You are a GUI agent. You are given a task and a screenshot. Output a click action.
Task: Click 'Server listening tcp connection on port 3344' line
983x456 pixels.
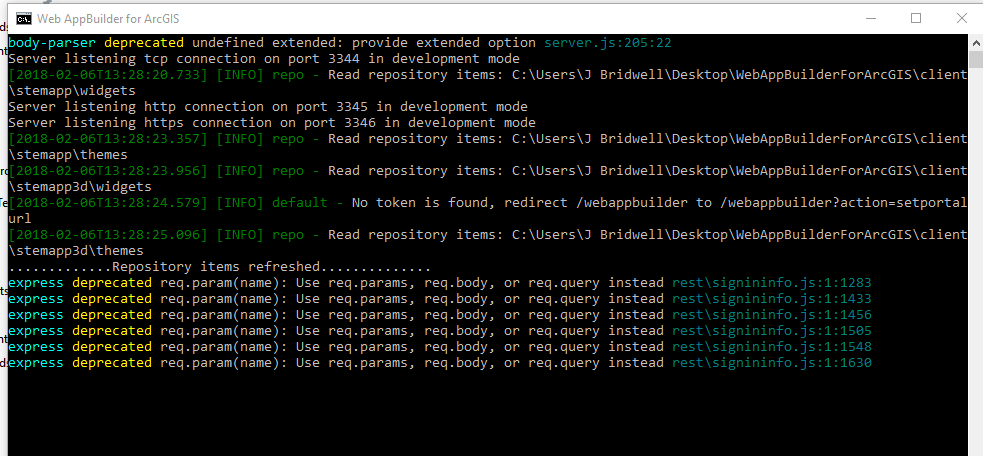264,59
